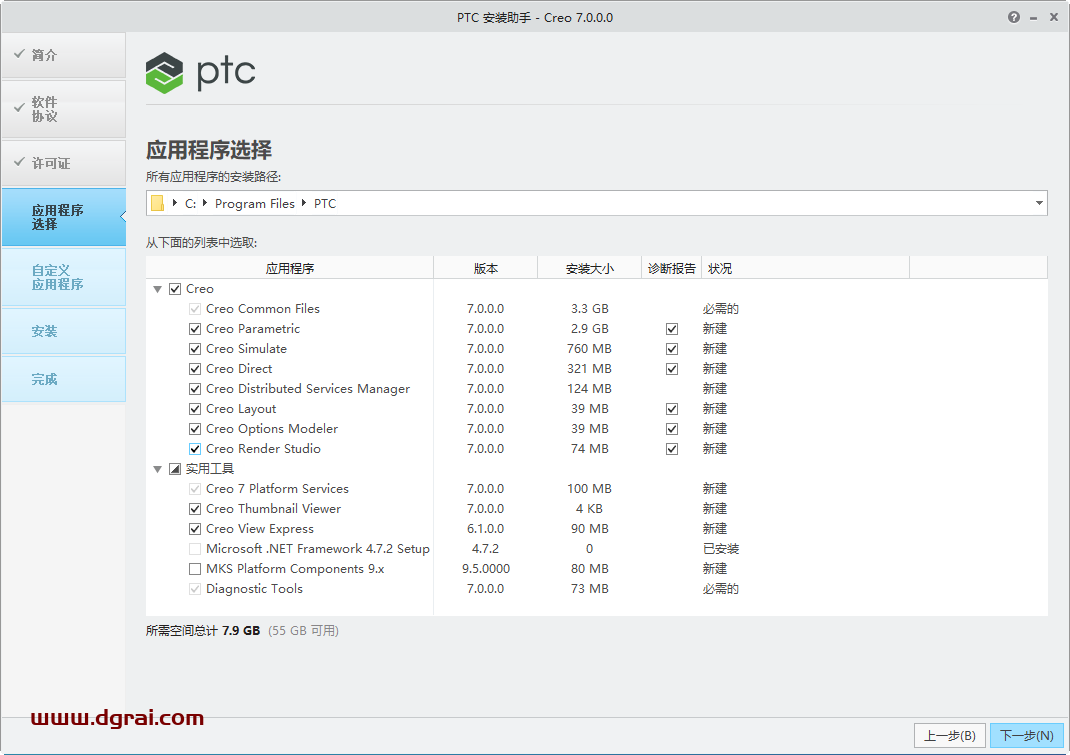Collapse the 实用工具 group tree arrow

158,469
